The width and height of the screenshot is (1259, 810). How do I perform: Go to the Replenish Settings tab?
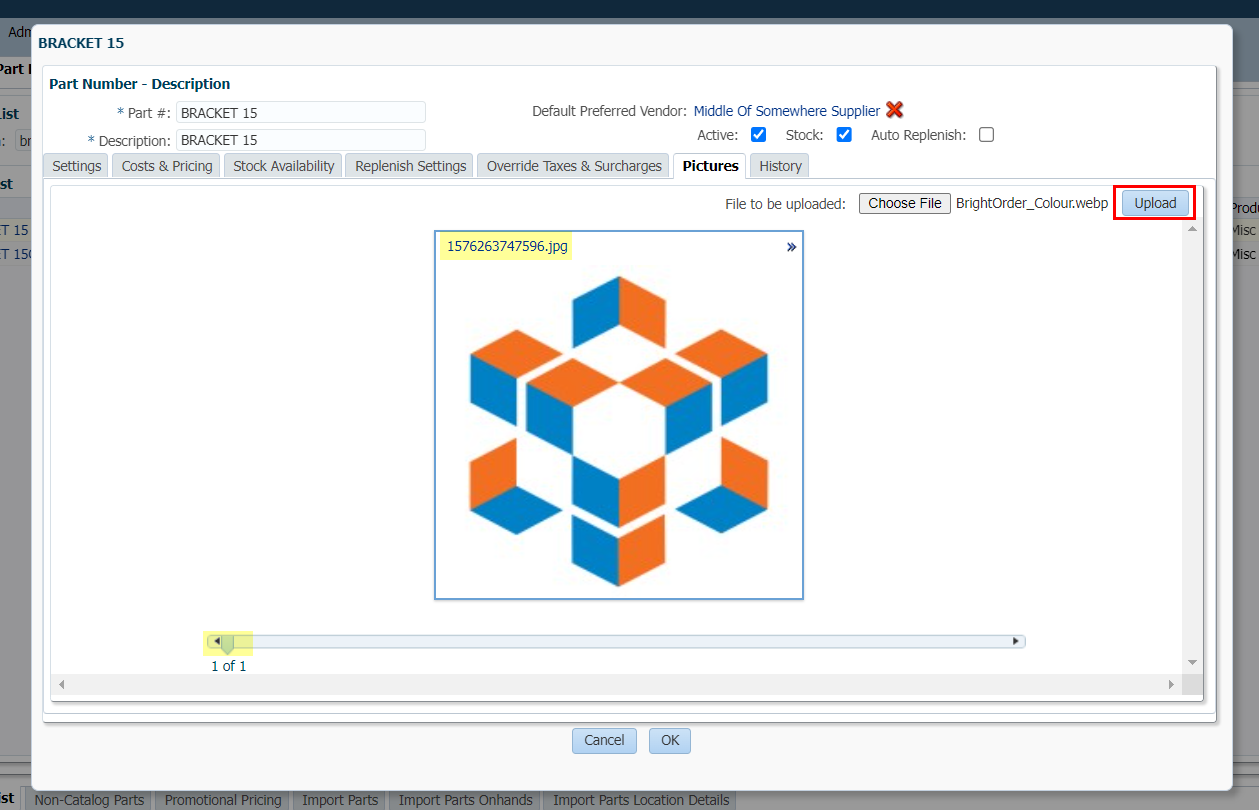pos(411,166)
